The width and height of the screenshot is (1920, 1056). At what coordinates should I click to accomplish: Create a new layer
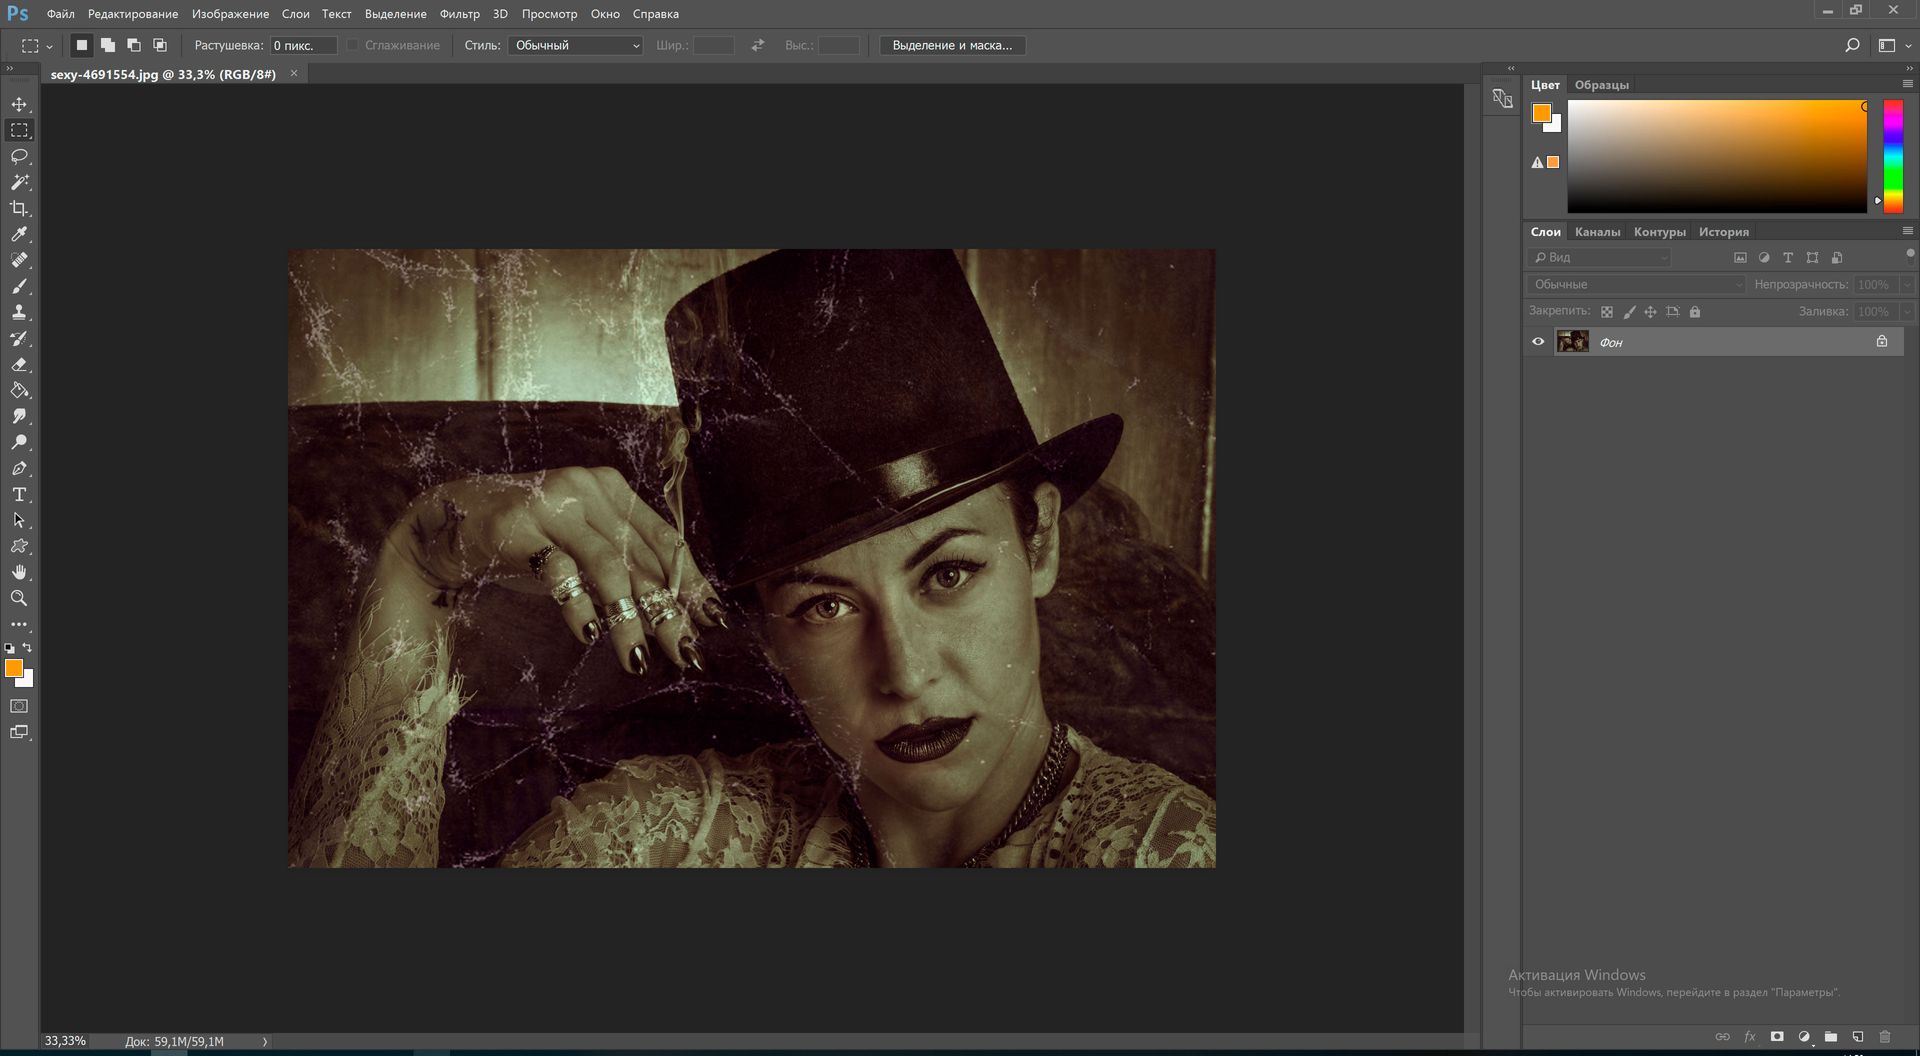coord(1857,1037)
